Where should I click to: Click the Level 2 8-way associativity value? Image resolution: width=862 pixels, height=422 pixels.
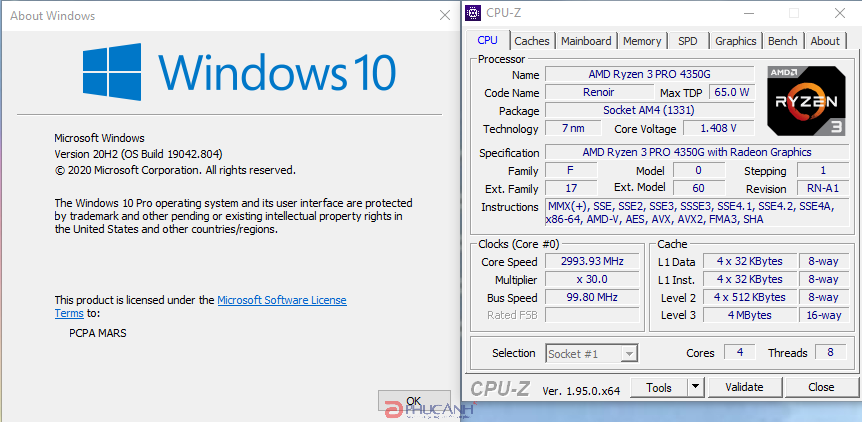coord(823,297)
